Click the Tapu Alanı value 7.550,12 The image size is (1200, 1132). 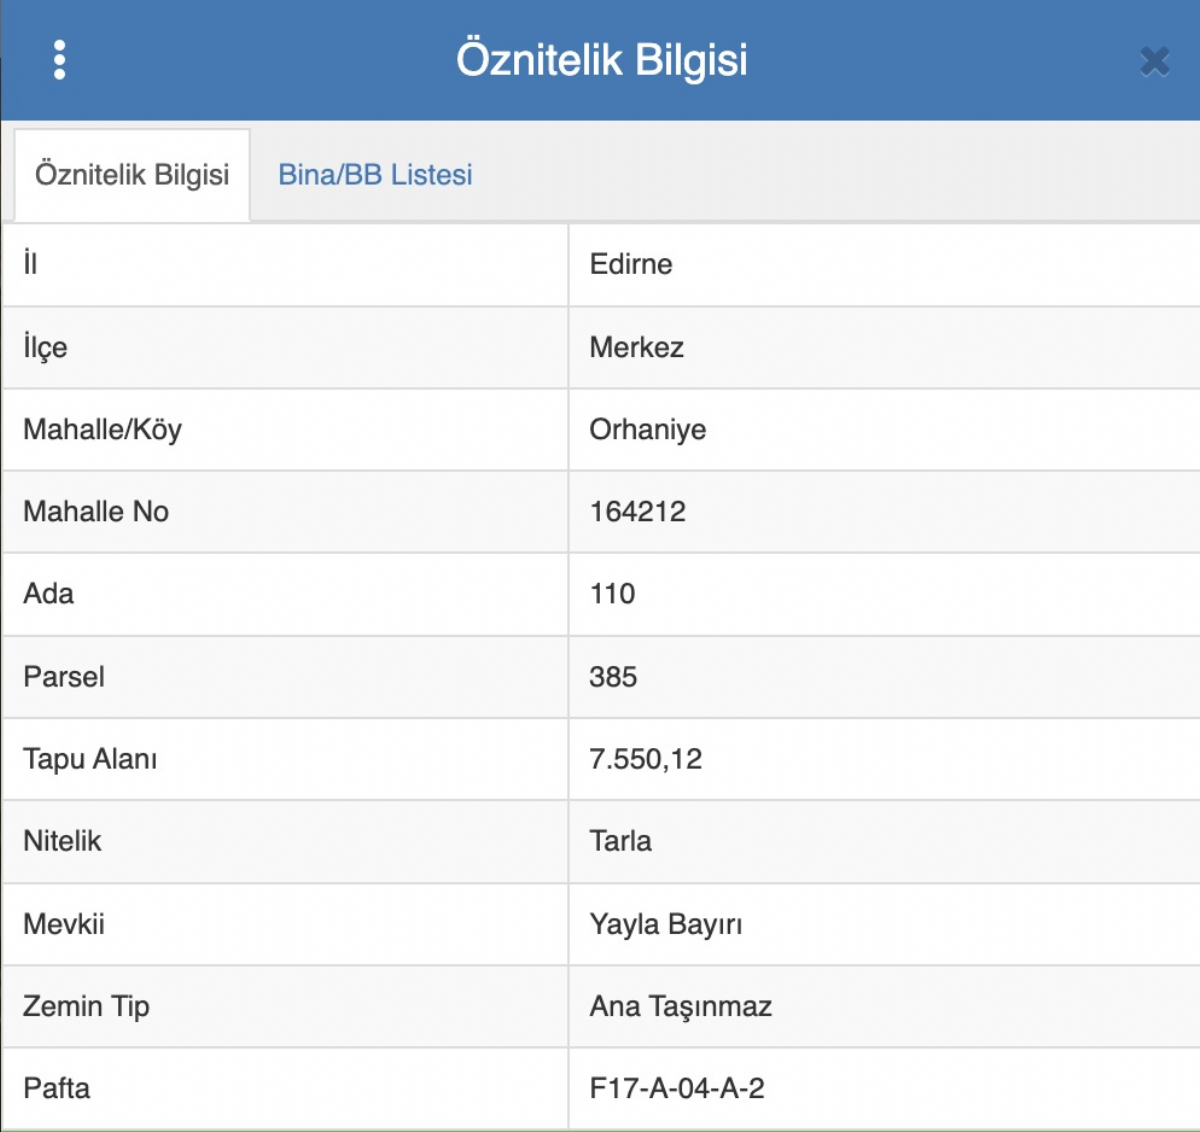pyautogui.click(x=646, y=759)
